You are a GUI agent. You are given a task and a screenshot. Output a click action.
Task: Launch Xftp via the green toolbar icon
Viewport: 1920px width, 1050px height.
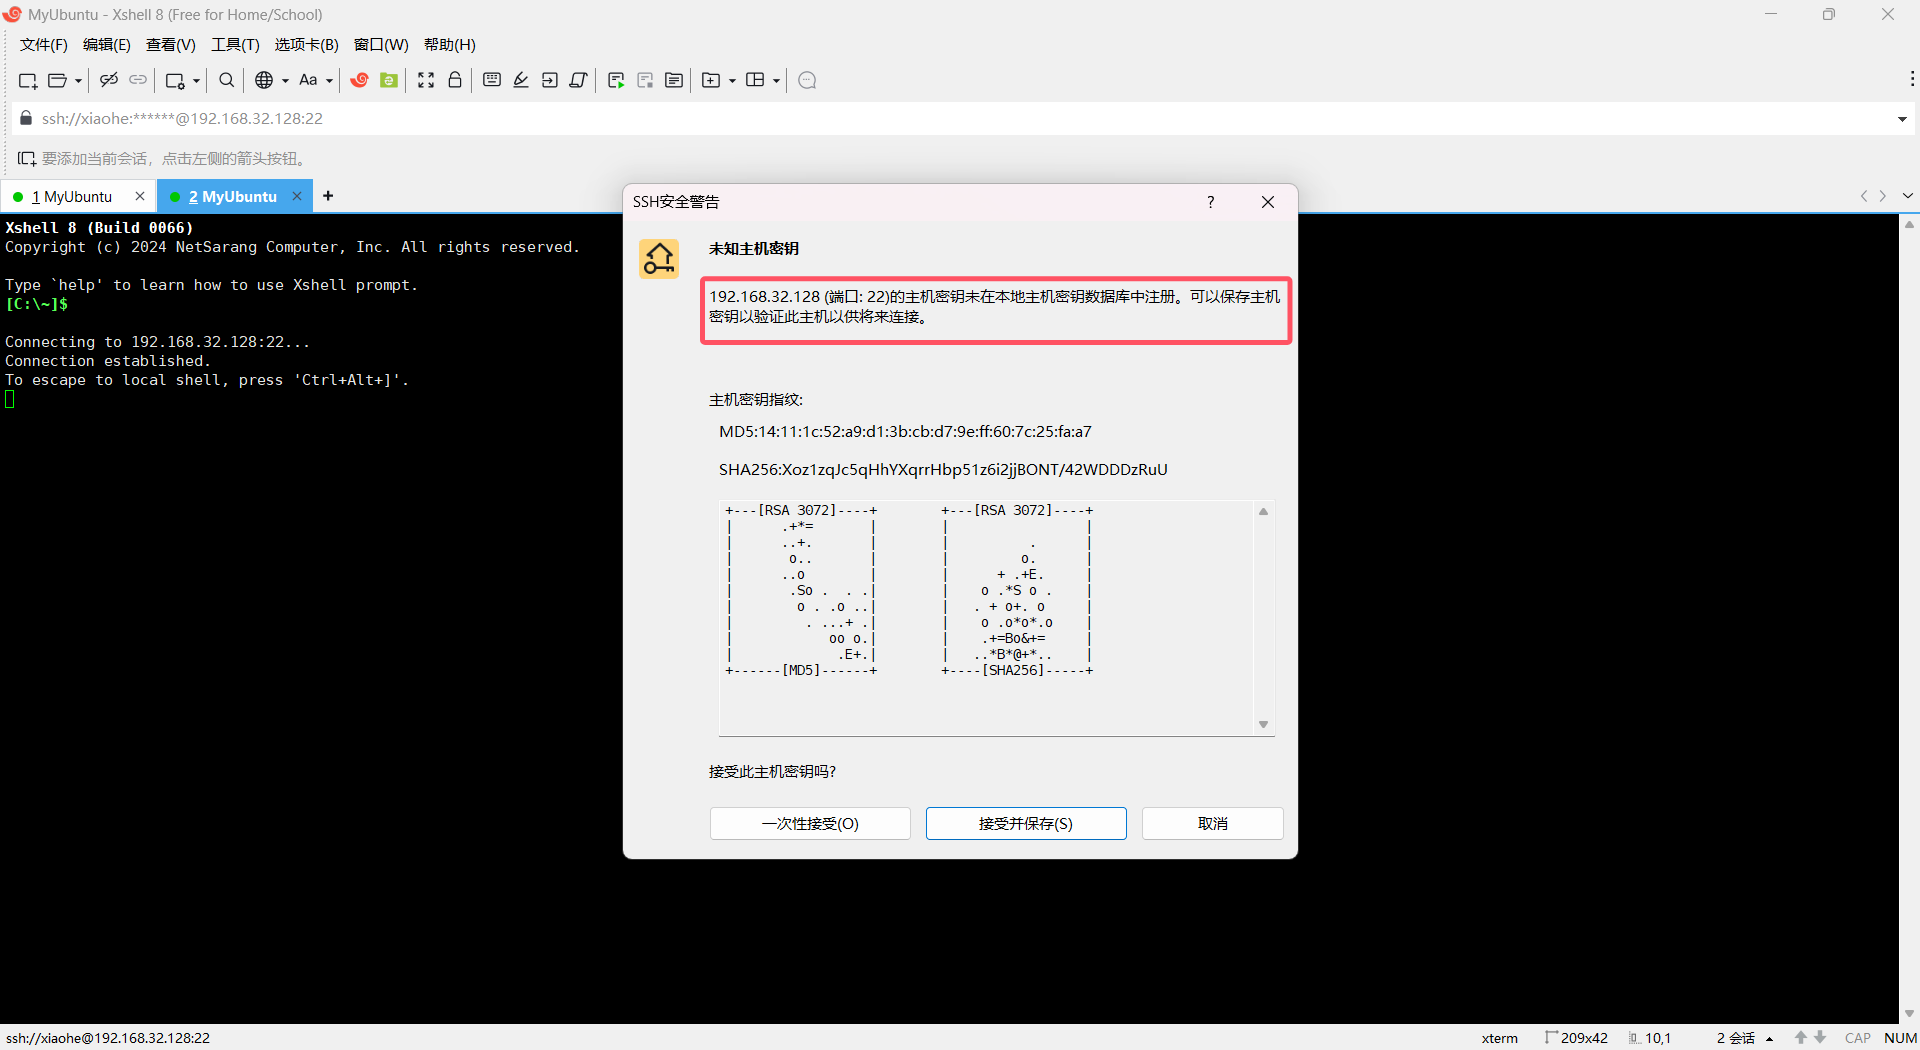(389, 80)
